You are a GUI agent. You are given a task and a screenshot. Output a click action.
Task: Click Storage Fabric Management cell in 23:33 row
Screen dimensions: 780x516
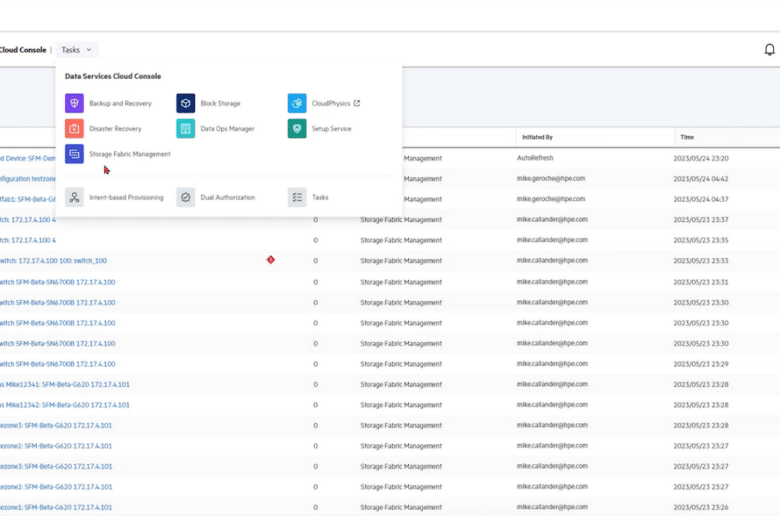401,261
